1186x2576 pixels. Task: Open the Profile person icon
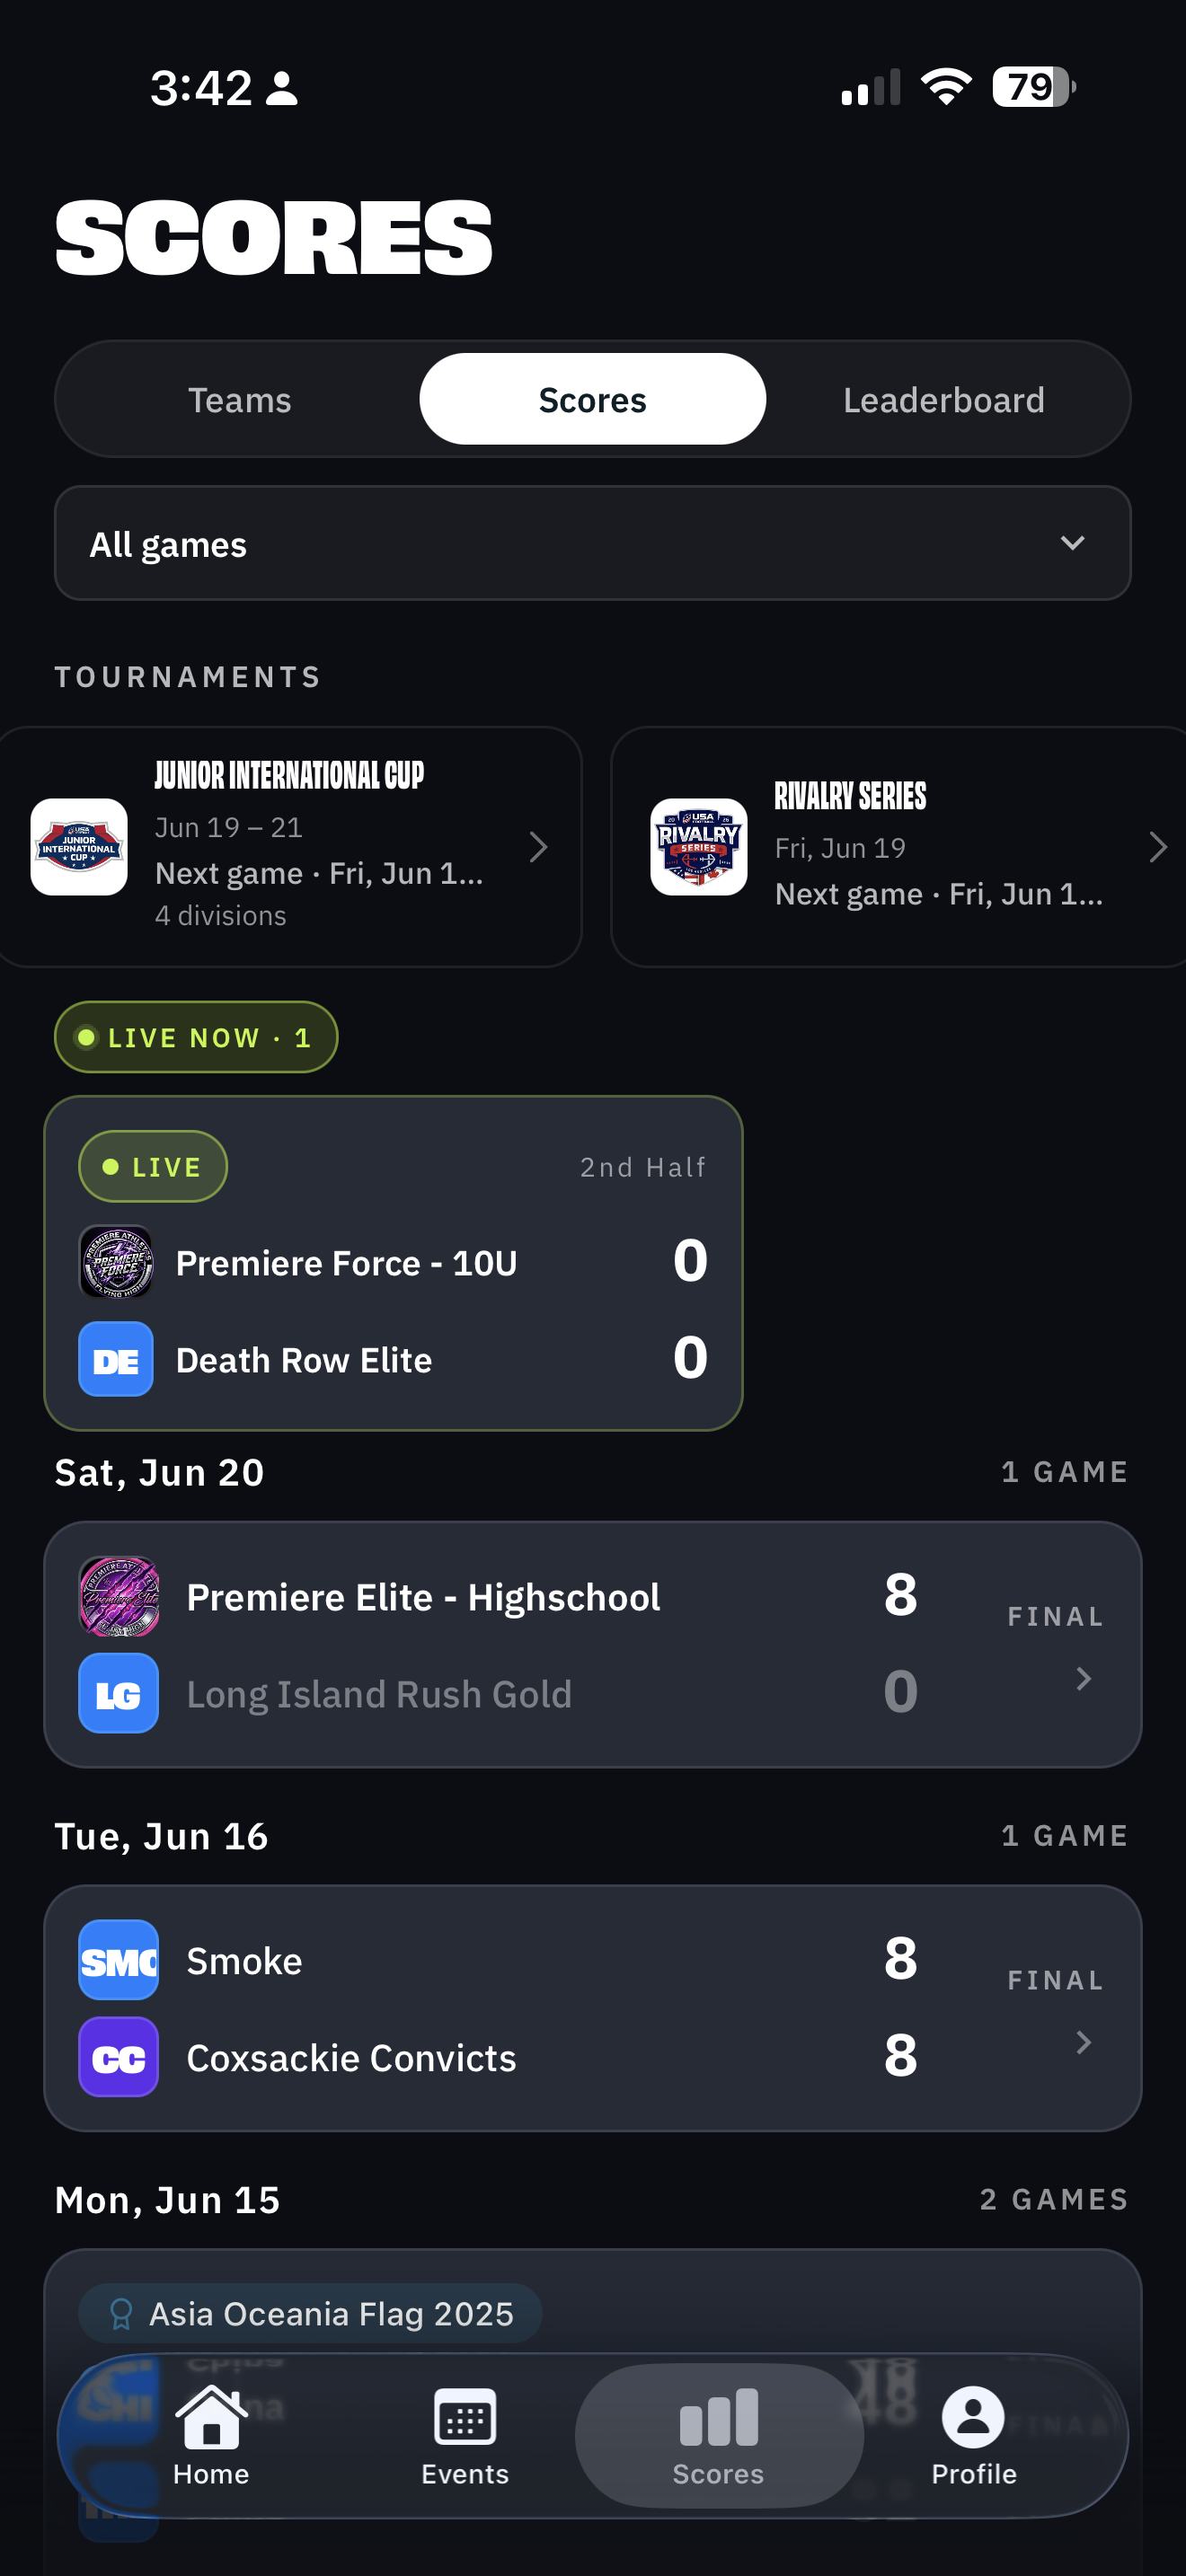tap(973, 2417)
